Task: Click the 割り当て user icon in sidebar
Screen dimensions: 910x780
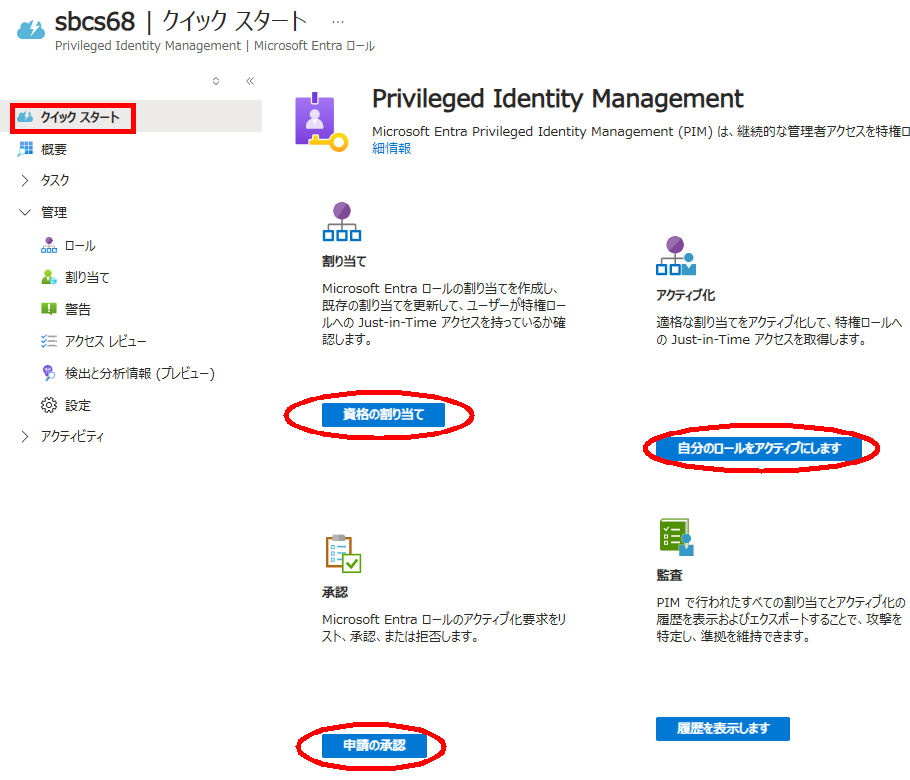Action: pos(49,277)
